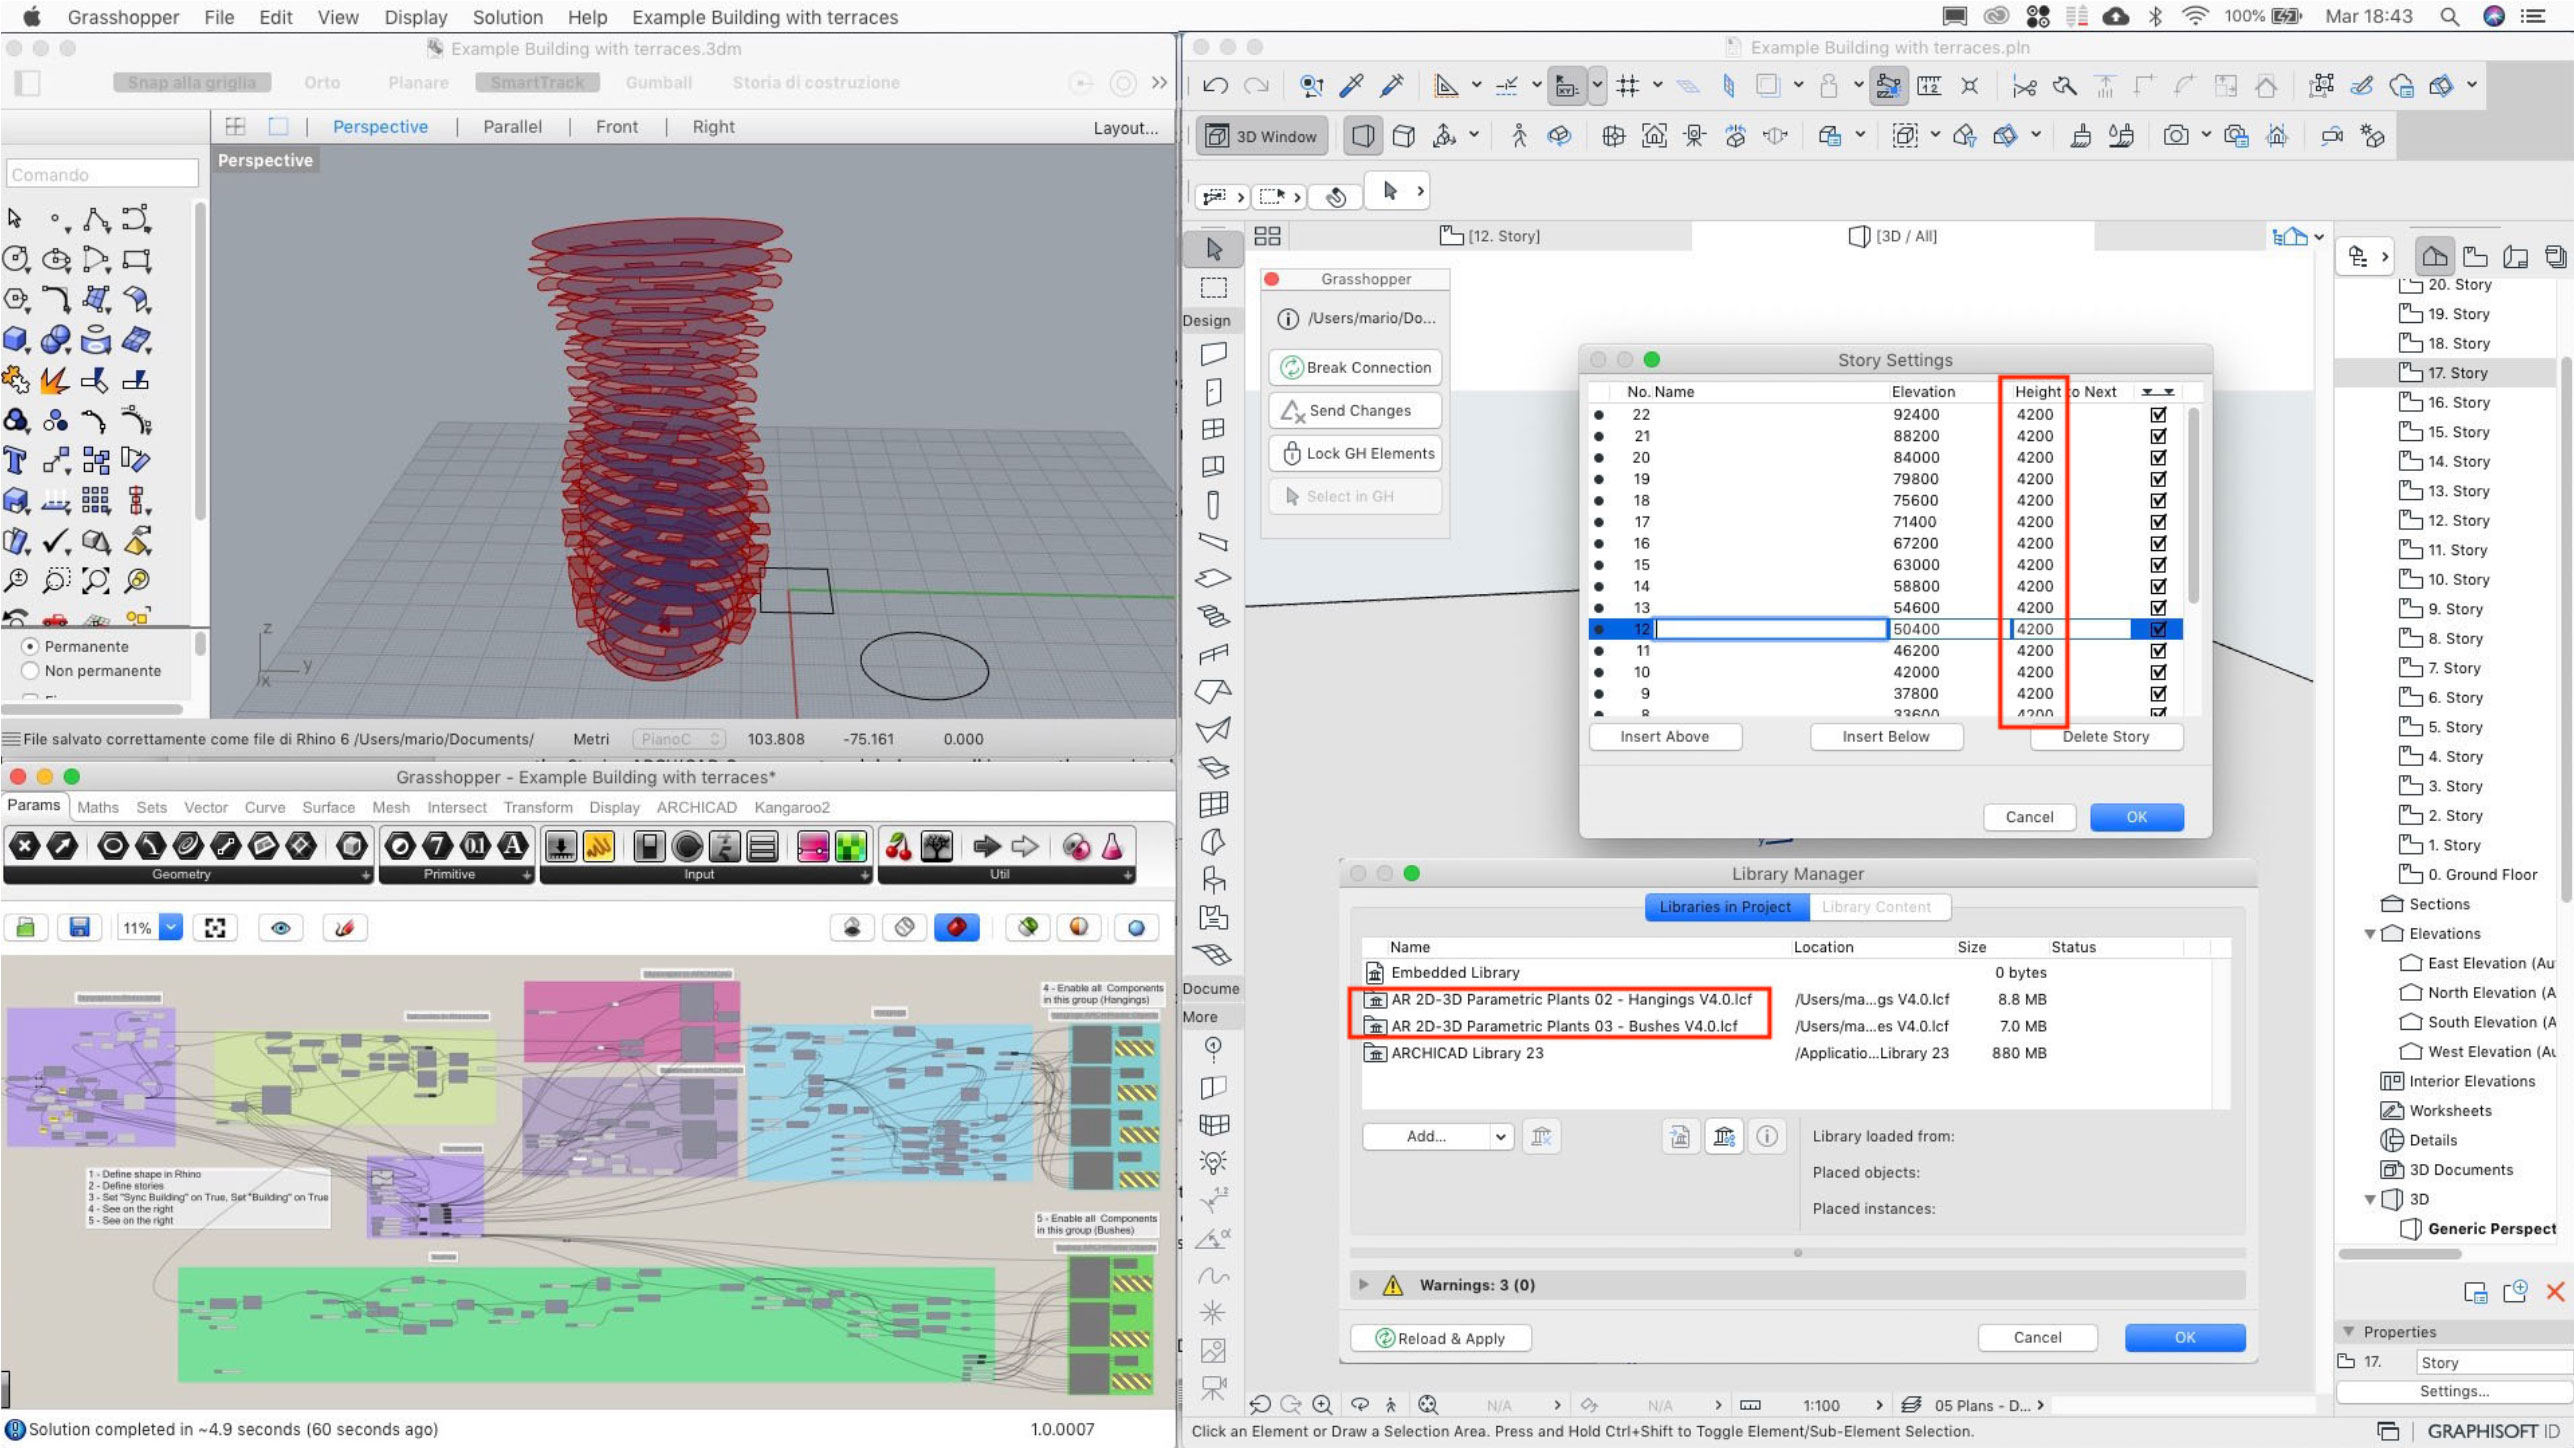
Task: Collapse the Elevations tree folder
Action: pos(2369,934)
